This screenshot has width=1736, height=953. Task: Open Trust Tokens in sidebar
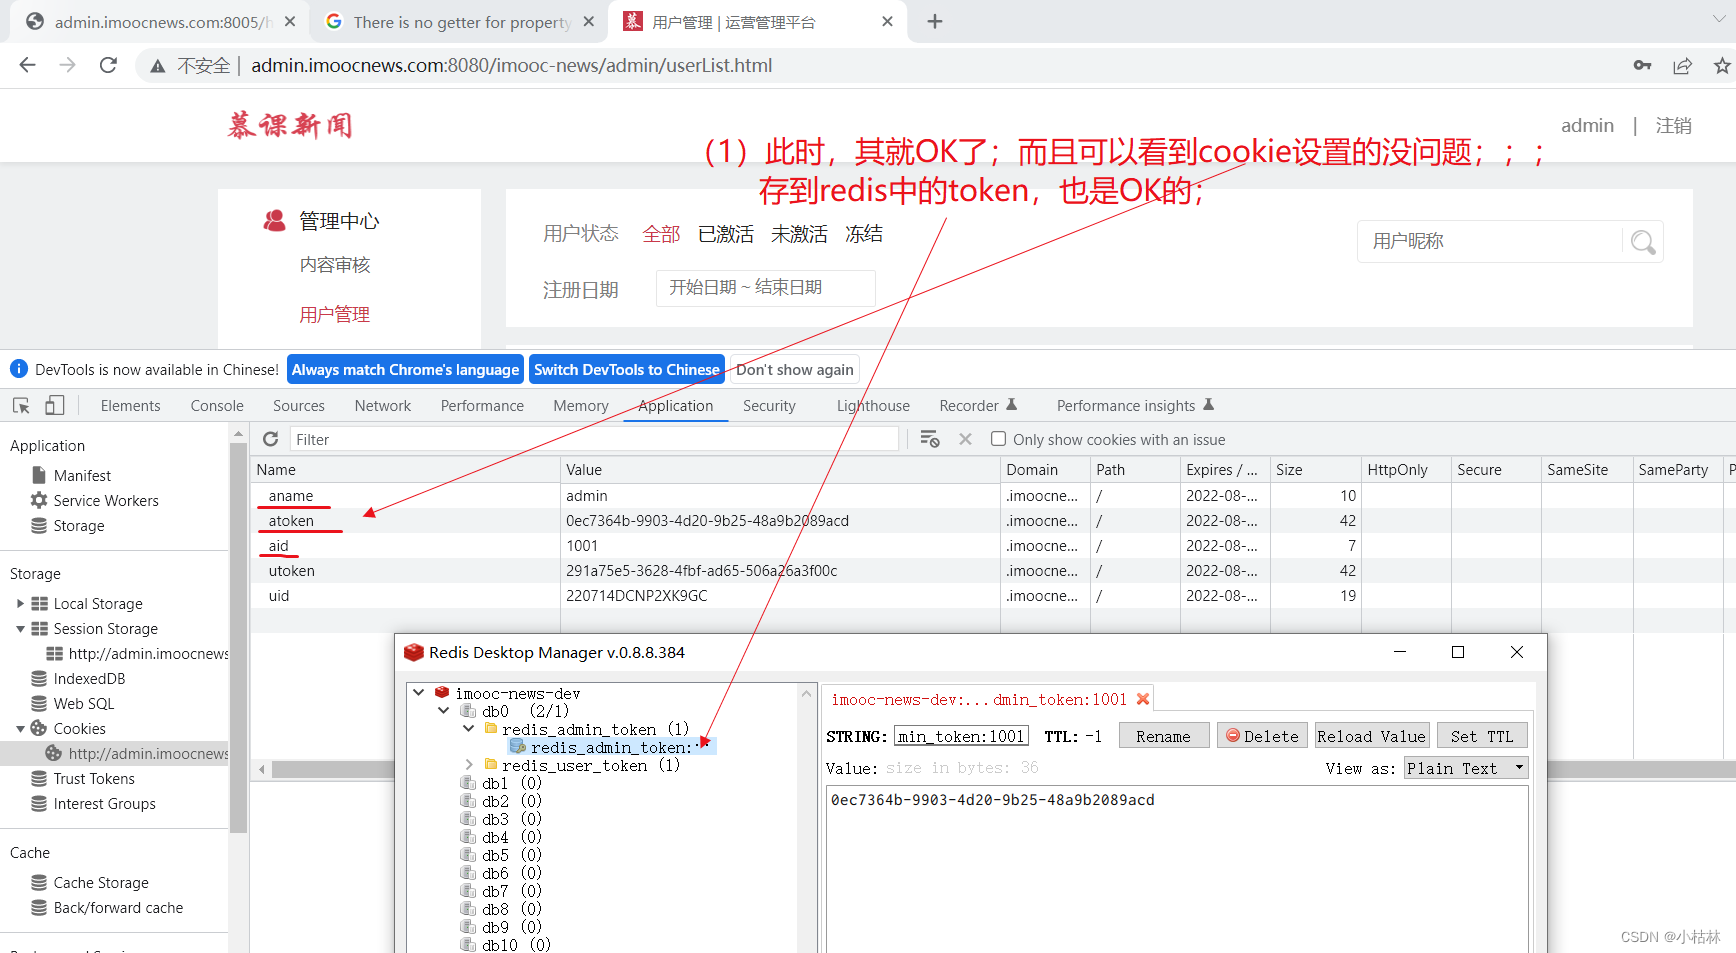coord(94,779)
